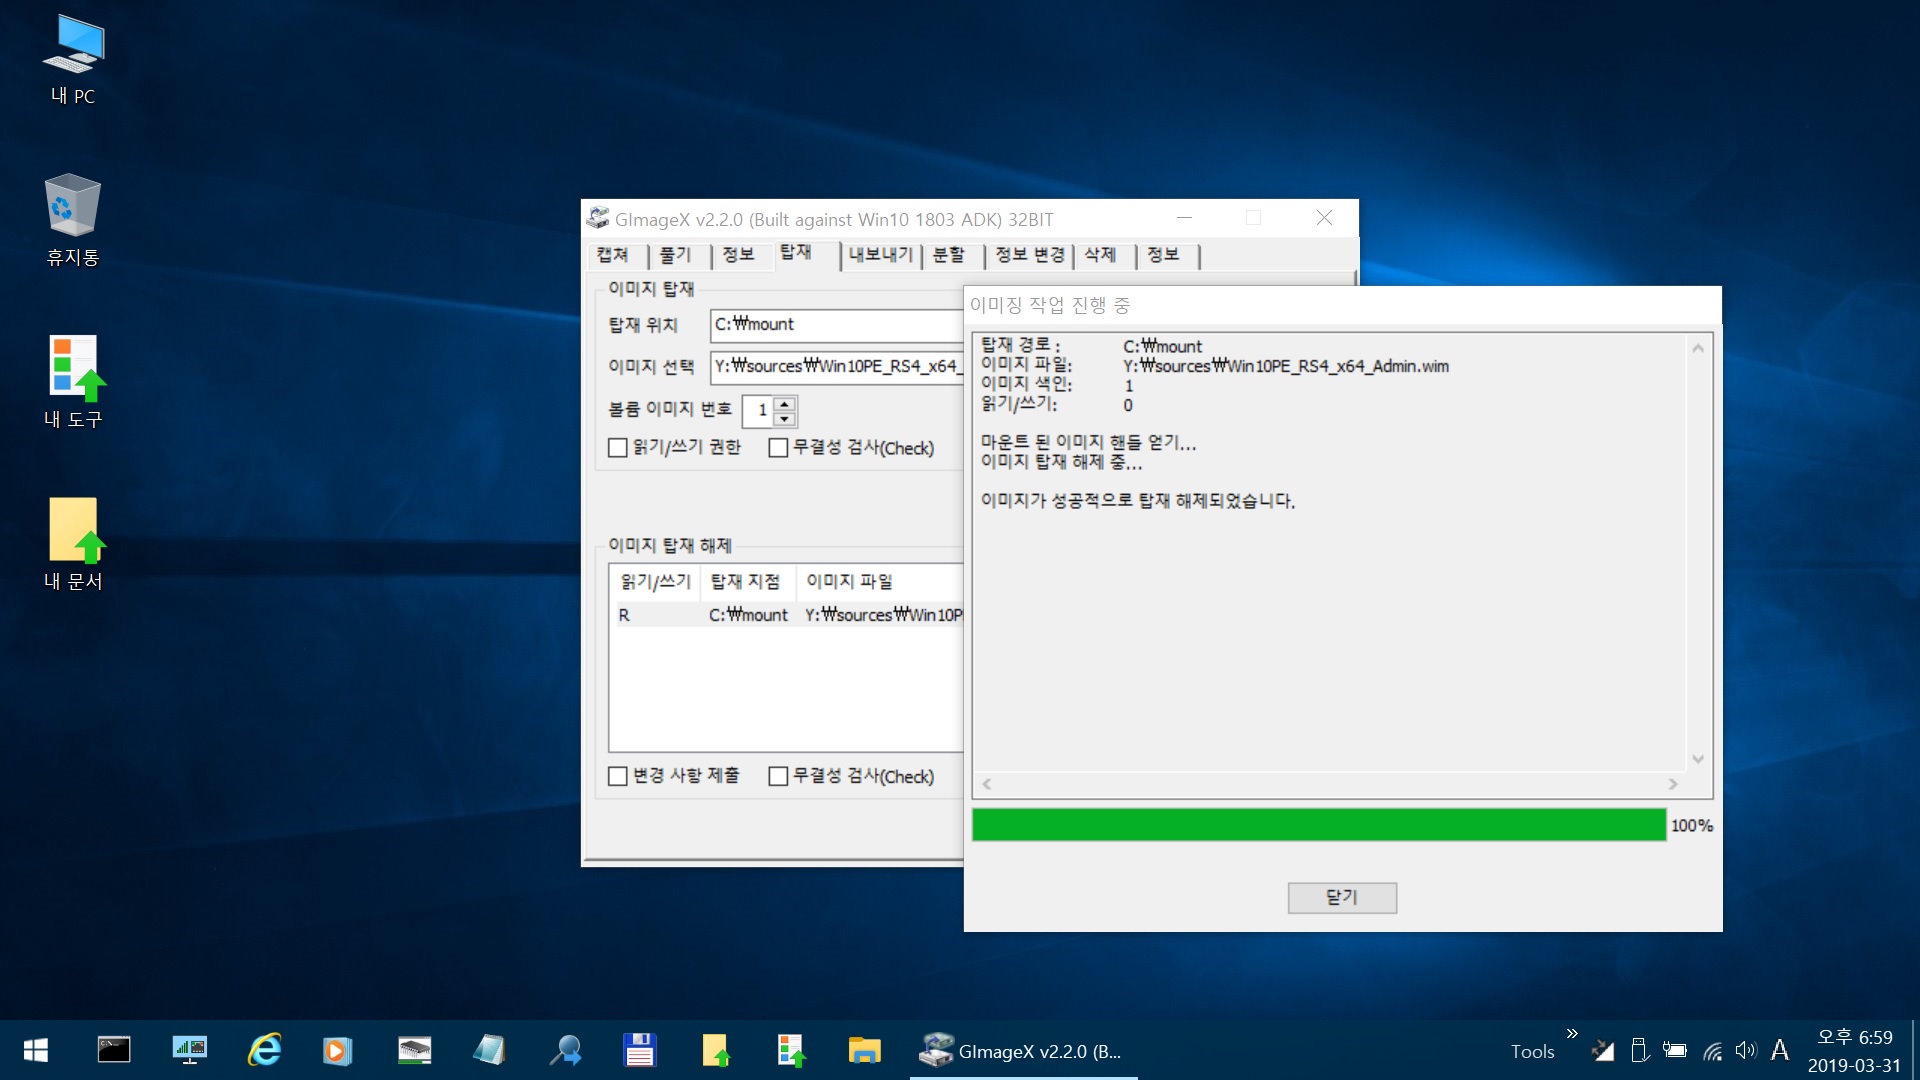Viewport: 1920px width, 1080px height.
Task: Open the media player taskbar icon
Action: [x=338, y=1050]
